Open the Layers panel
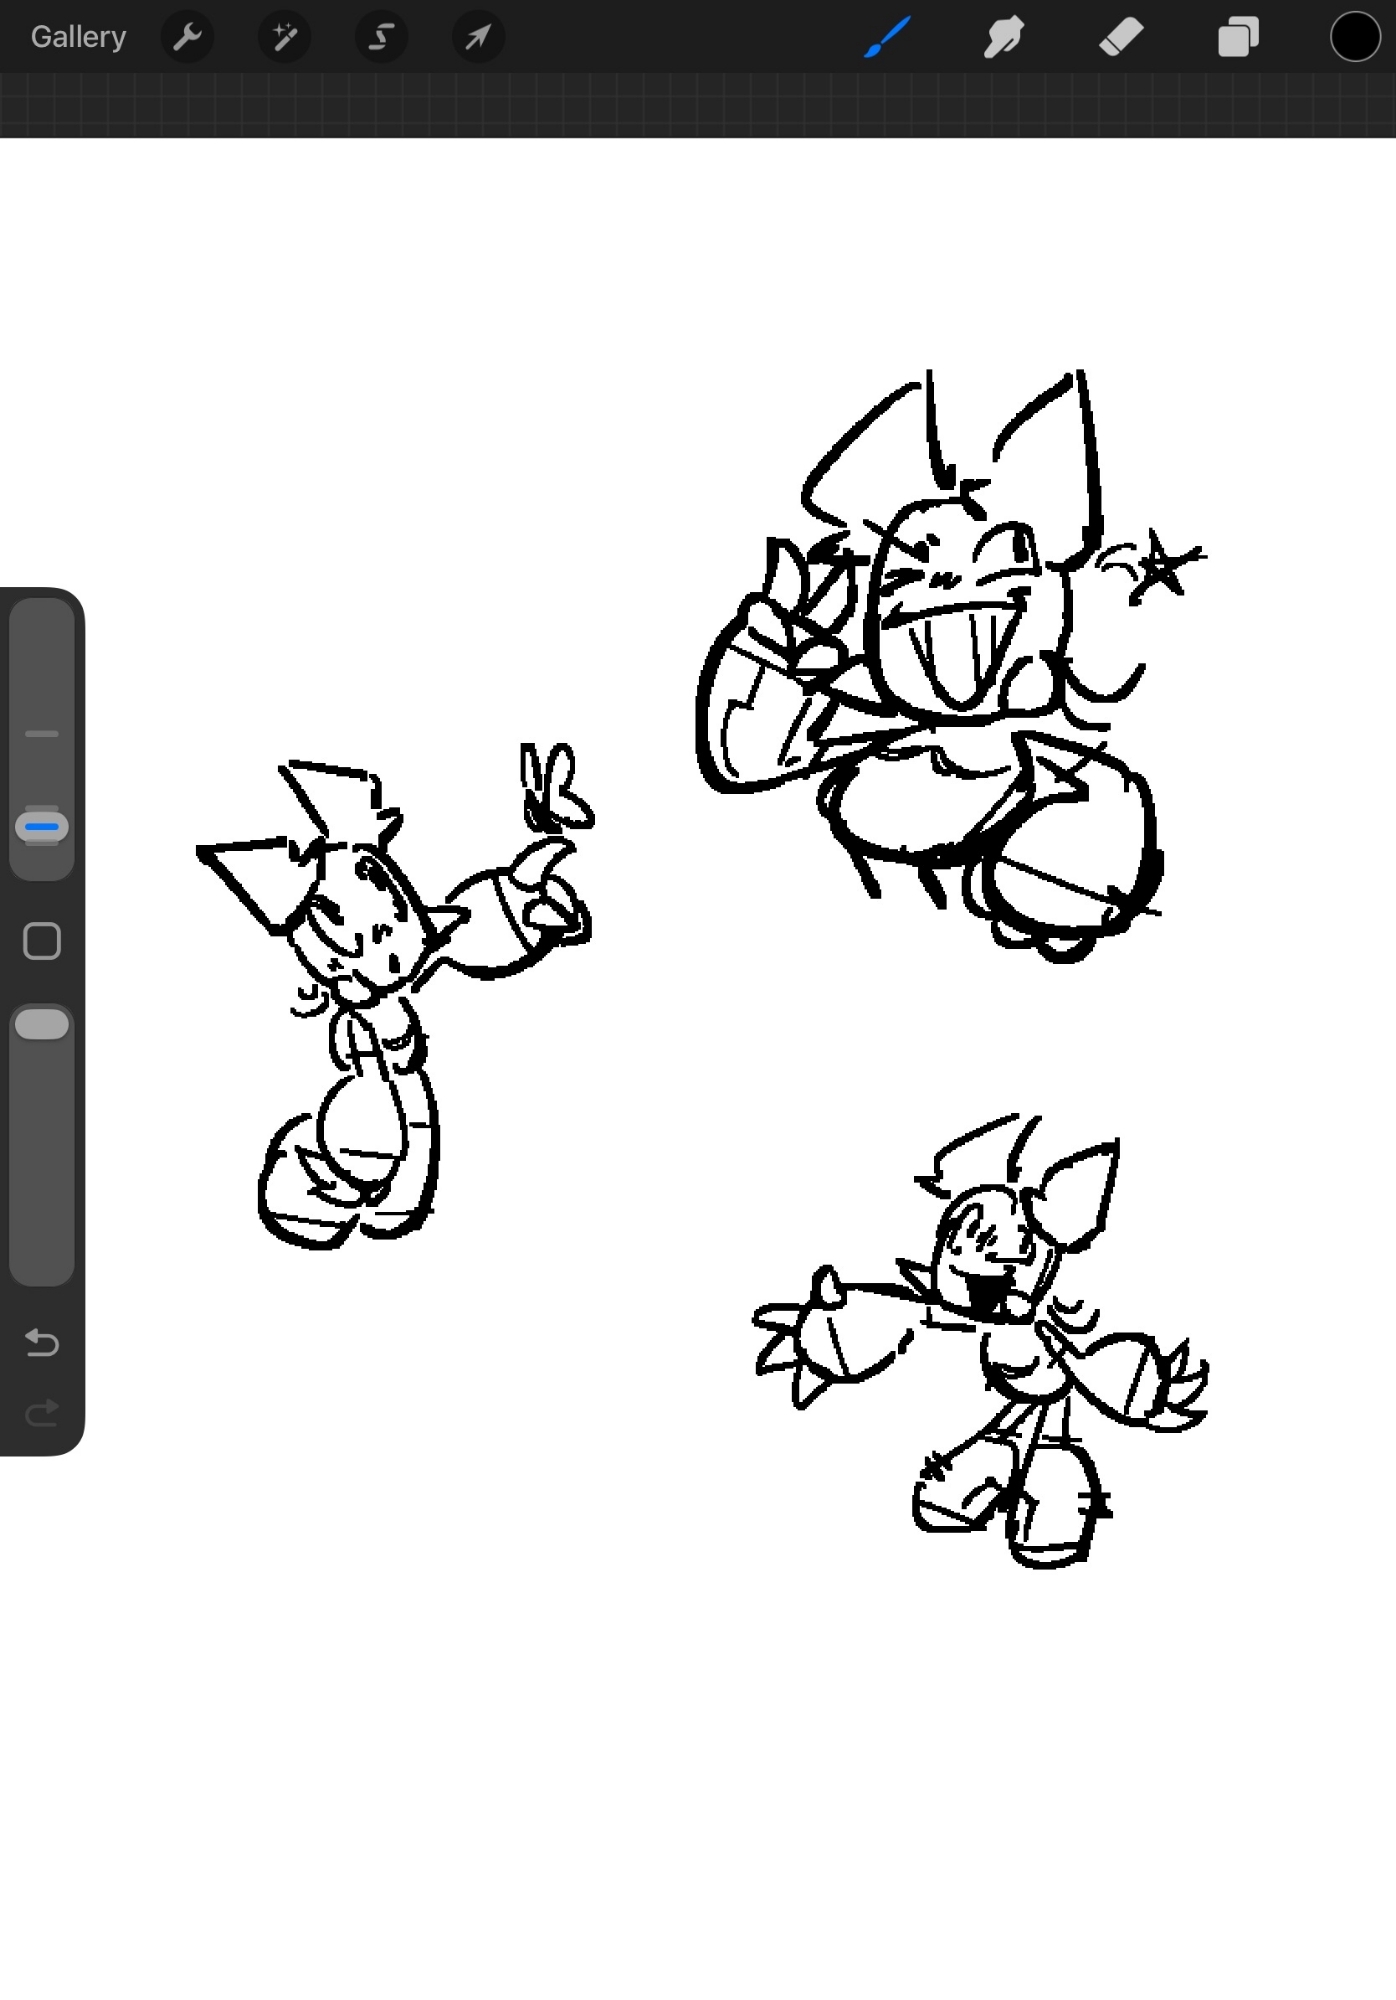Image resolution: width=1396 pixels, height=2000 pixels. [1237, 37]
